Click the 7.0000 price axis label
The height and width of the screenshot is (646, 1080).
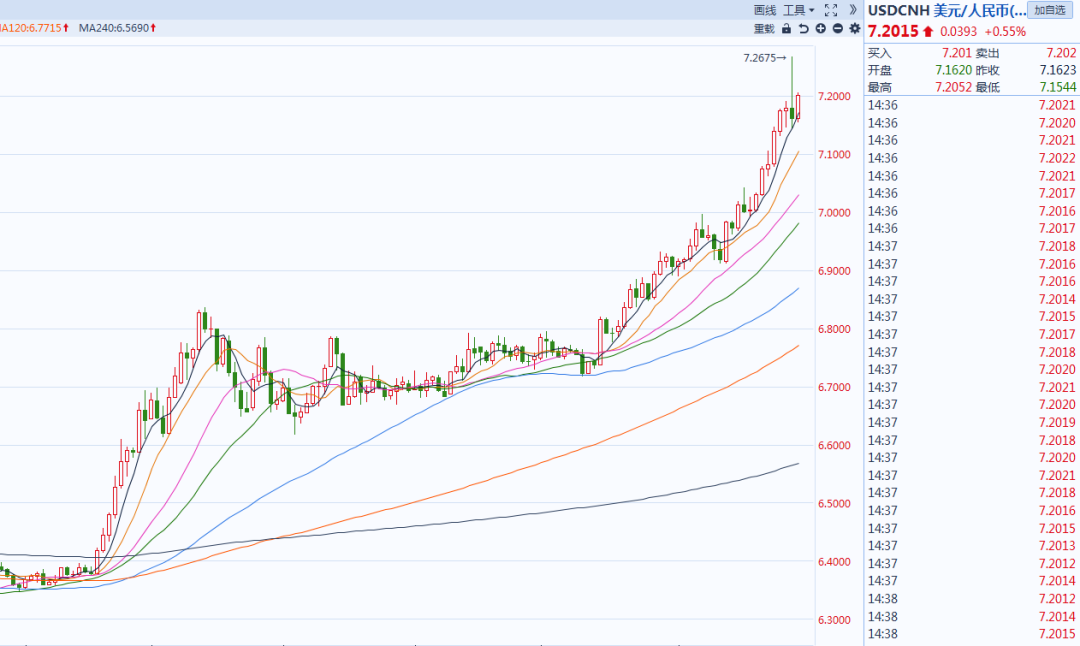pos(834,213)
